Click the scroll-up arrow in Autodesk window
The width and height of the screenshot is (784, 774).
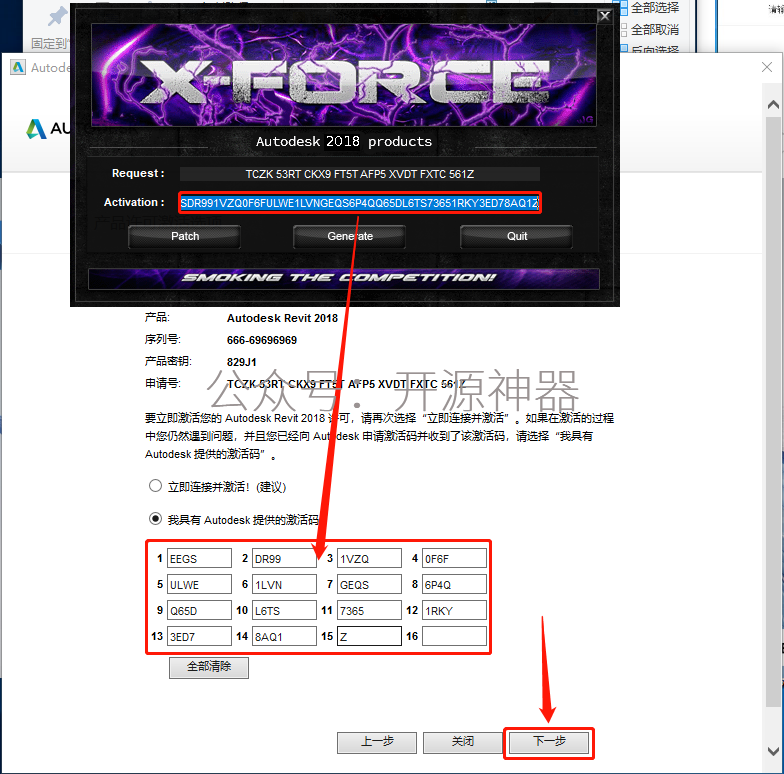[x=773, y=104]
